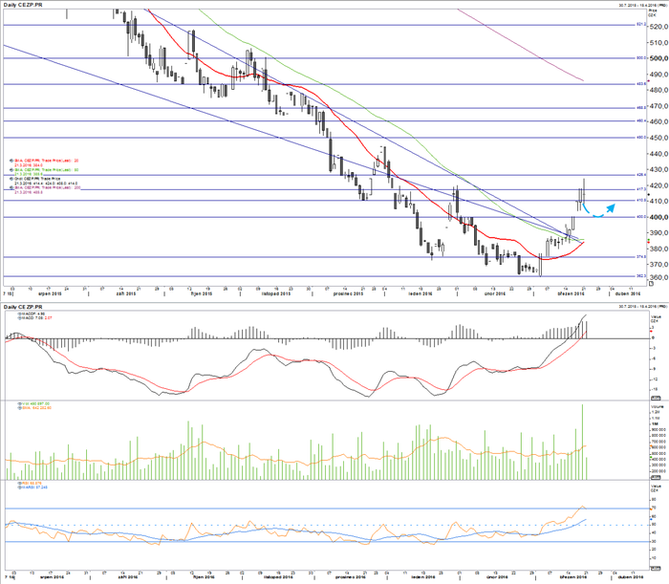Click the MACD line legend icon

(x=19, y=318)
